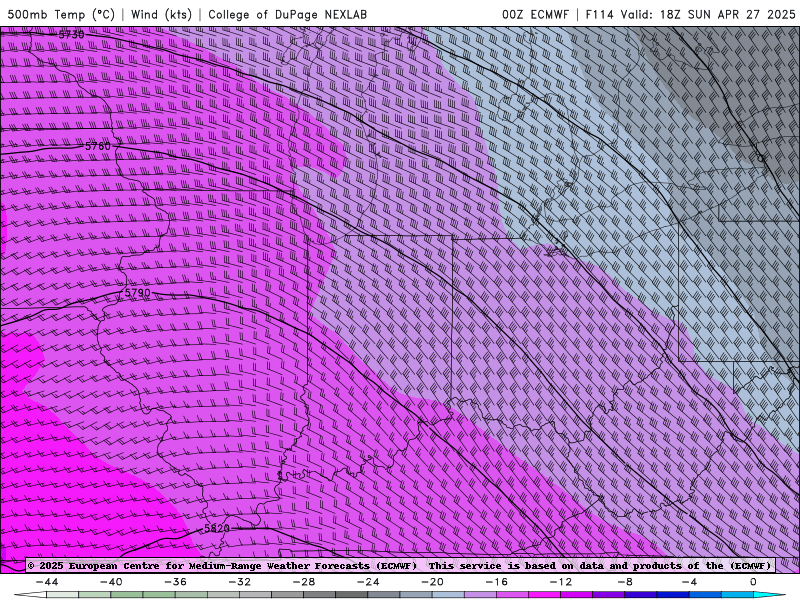Click the '500mb Temp (°C)' title text
Viewport: 800px width, 600px height.
tap(61, 14)
